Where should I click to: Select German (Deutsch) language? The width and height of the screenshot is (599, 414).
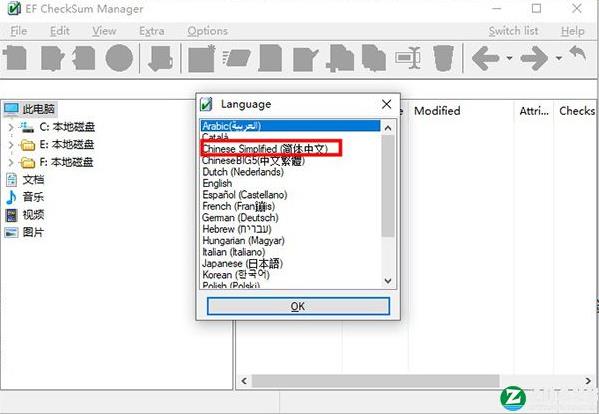(291, 218)
